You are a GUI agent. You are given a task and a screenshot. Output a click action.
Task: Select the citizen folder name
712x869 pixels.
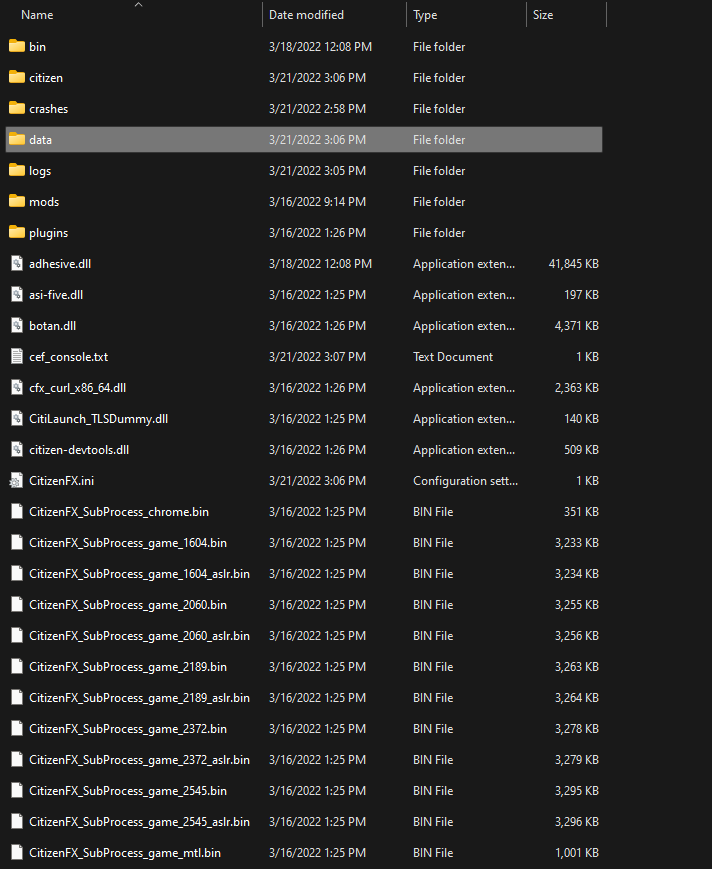(46, 78)
